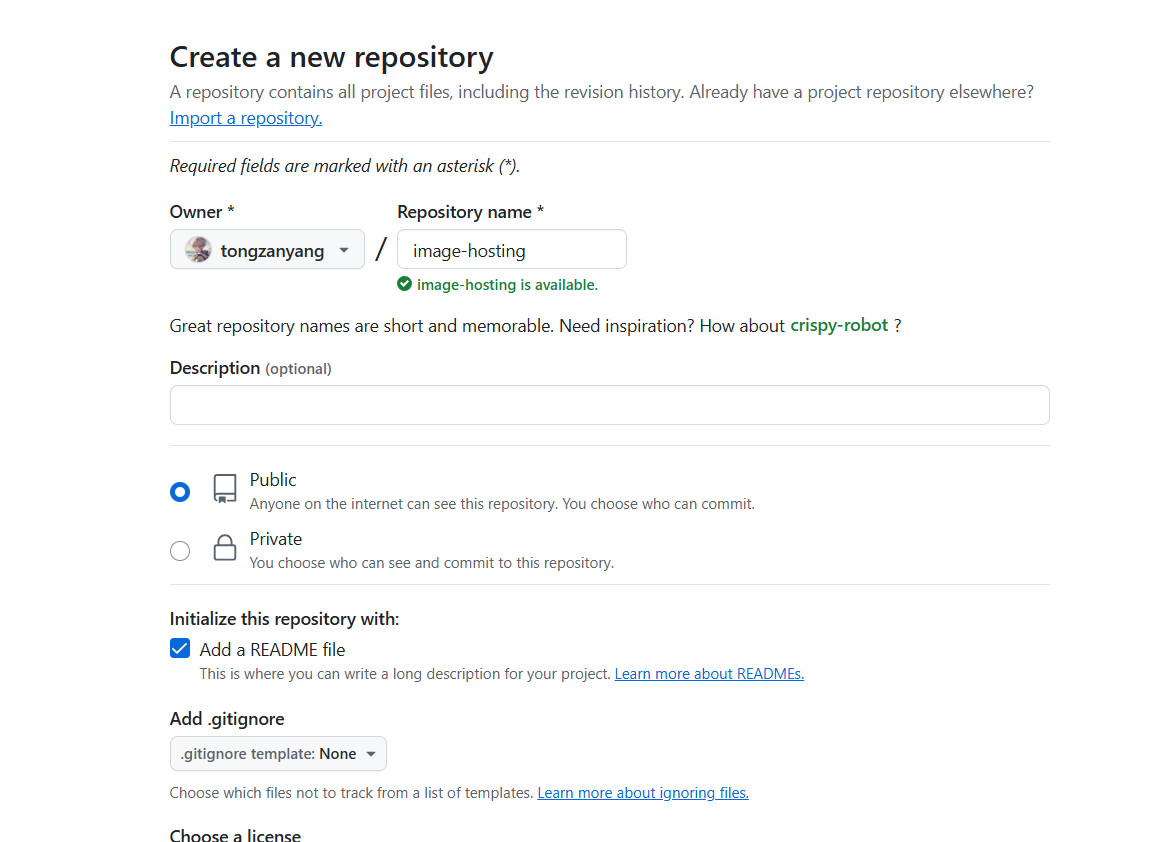Click the tongzanyang owner avatar image
The width and height of the screenshot is (1167, 842).
pos(198,250)
